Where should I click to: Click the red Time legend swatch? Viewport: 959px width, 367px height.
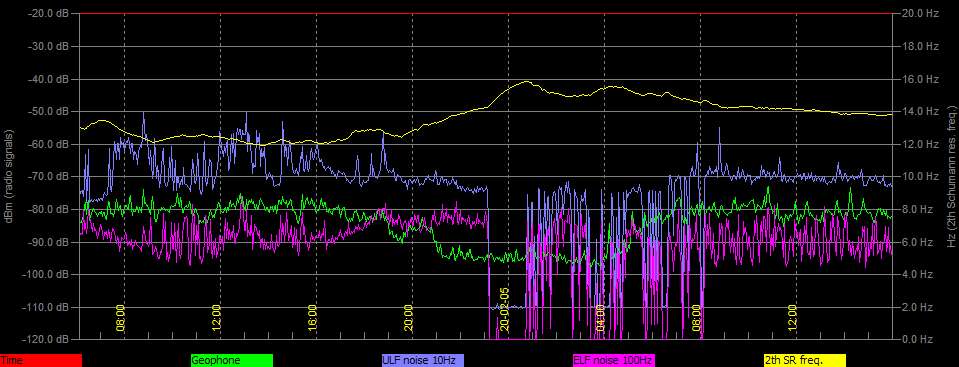click(40, 361)
